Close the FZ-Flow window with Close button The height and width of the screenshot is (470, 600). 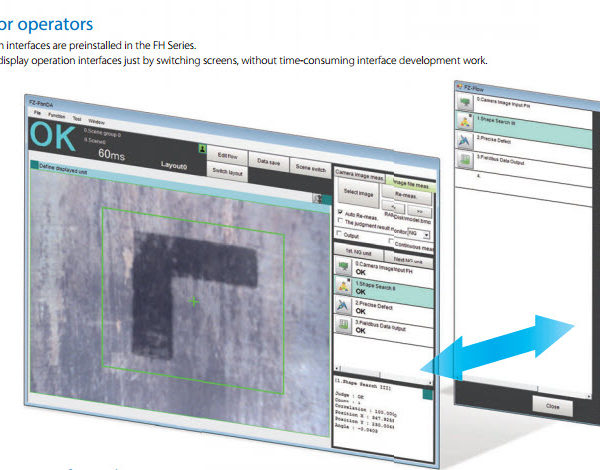pyautogui.click(x=553, y=406)
